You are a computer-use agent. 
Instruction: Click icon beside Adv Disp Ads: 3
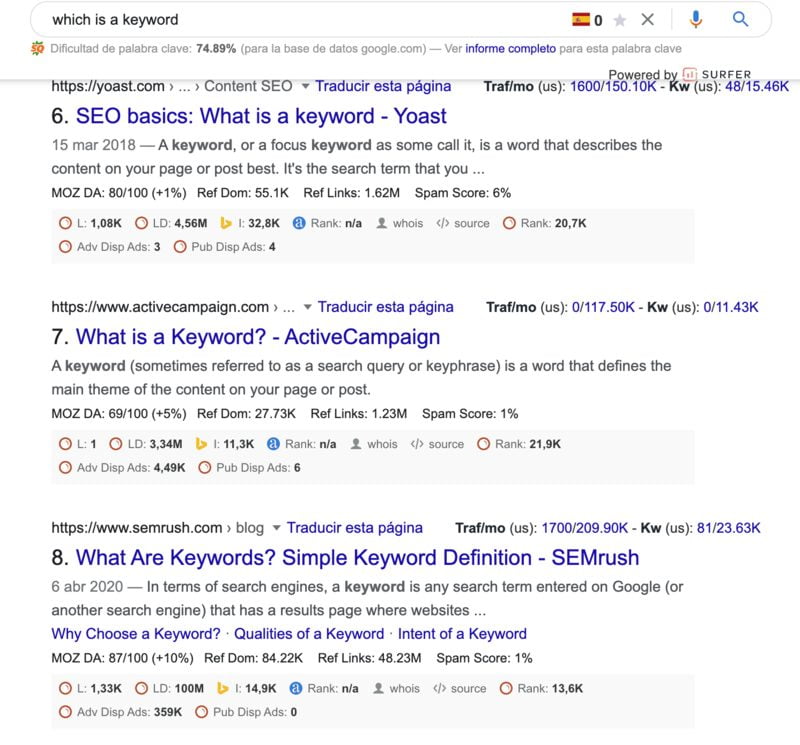point(65,247)
